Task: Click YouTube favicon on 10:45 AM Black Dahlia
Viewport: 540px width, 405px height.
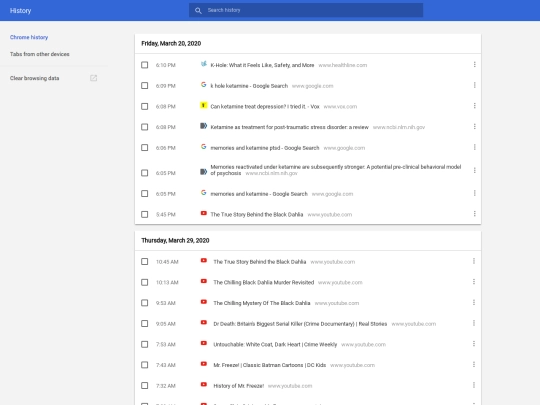Action: (x=204, y=261)
